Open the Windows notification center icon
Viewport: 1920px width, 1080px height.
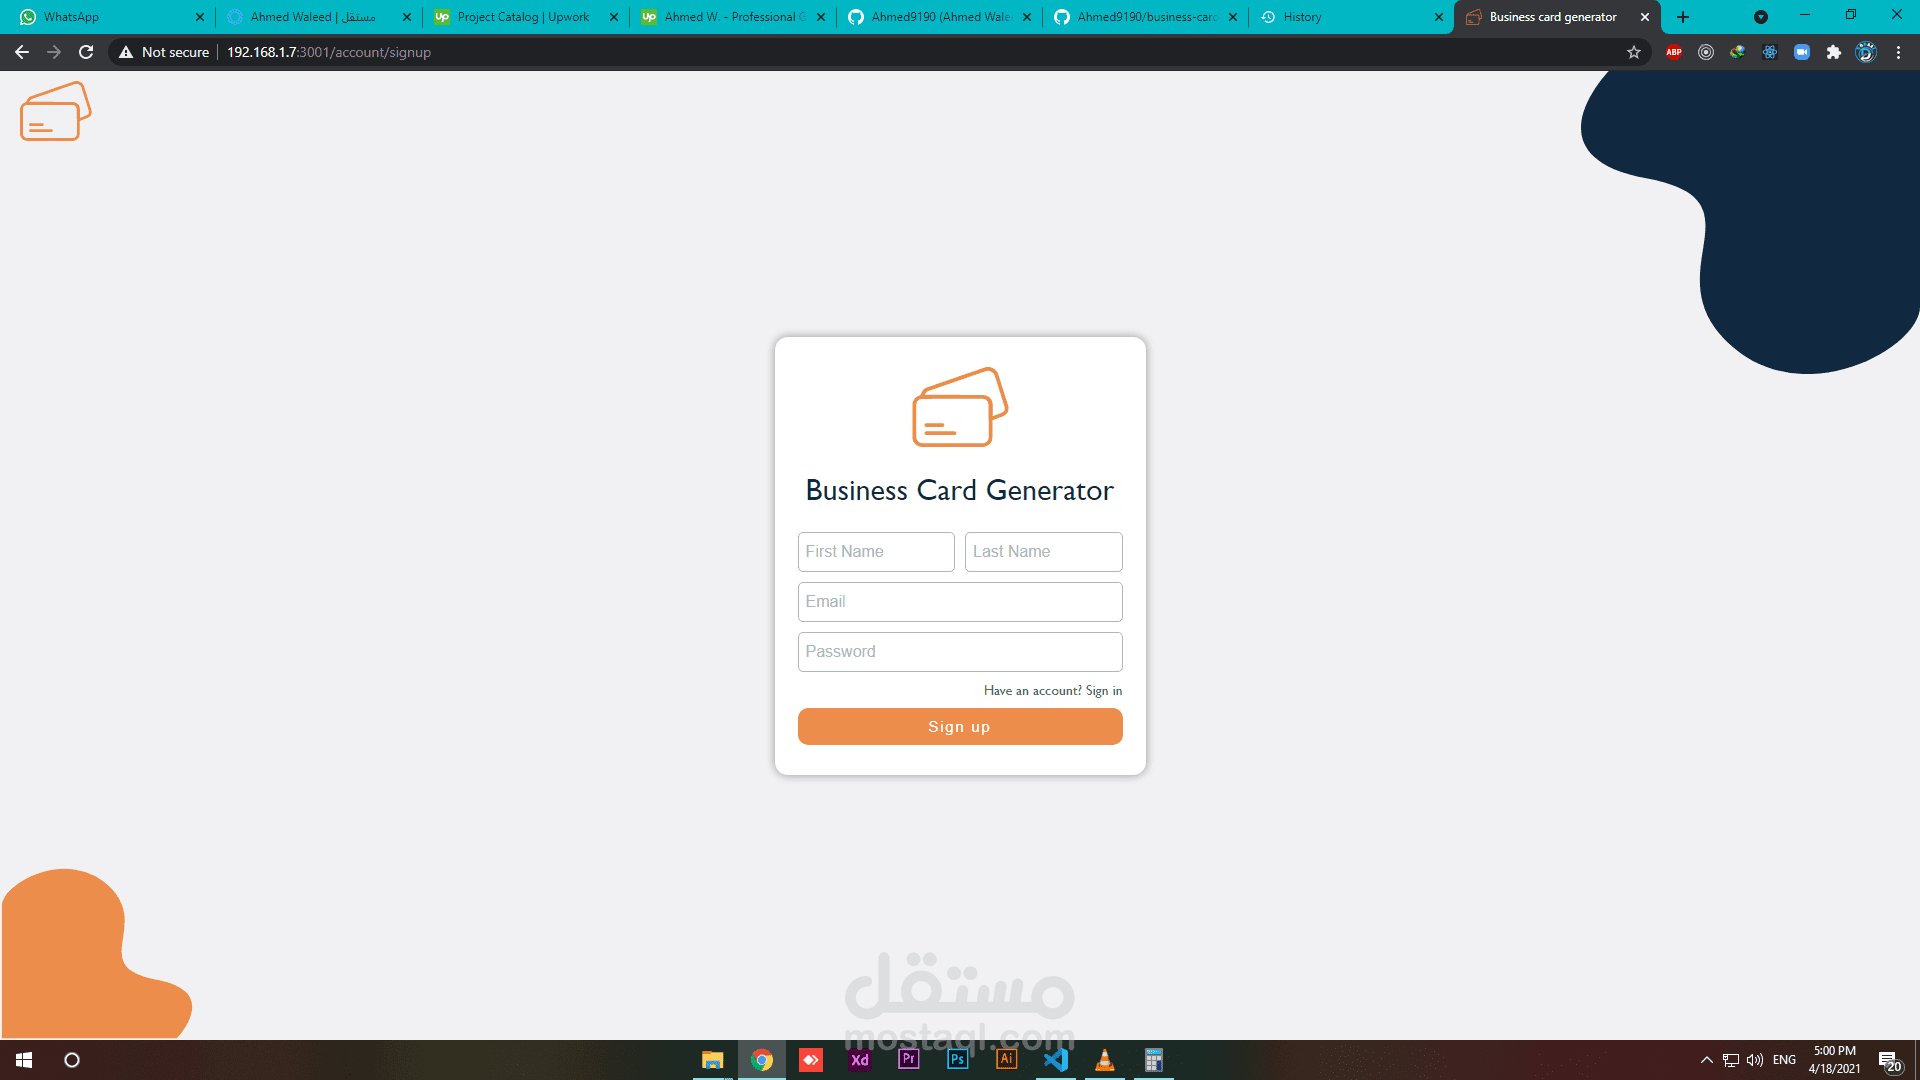click(x=1888, y=1061)
